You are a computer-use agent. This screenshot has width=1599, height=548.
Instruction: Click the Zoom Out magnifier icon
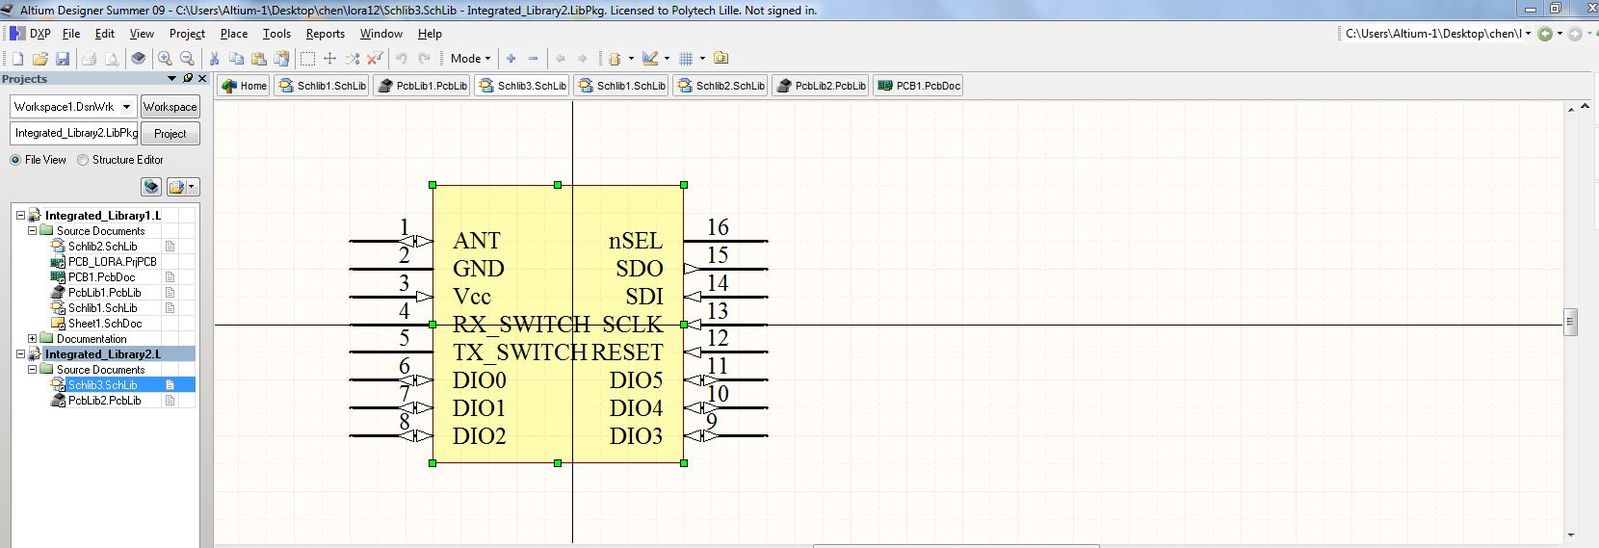click(x=187, y=59)
